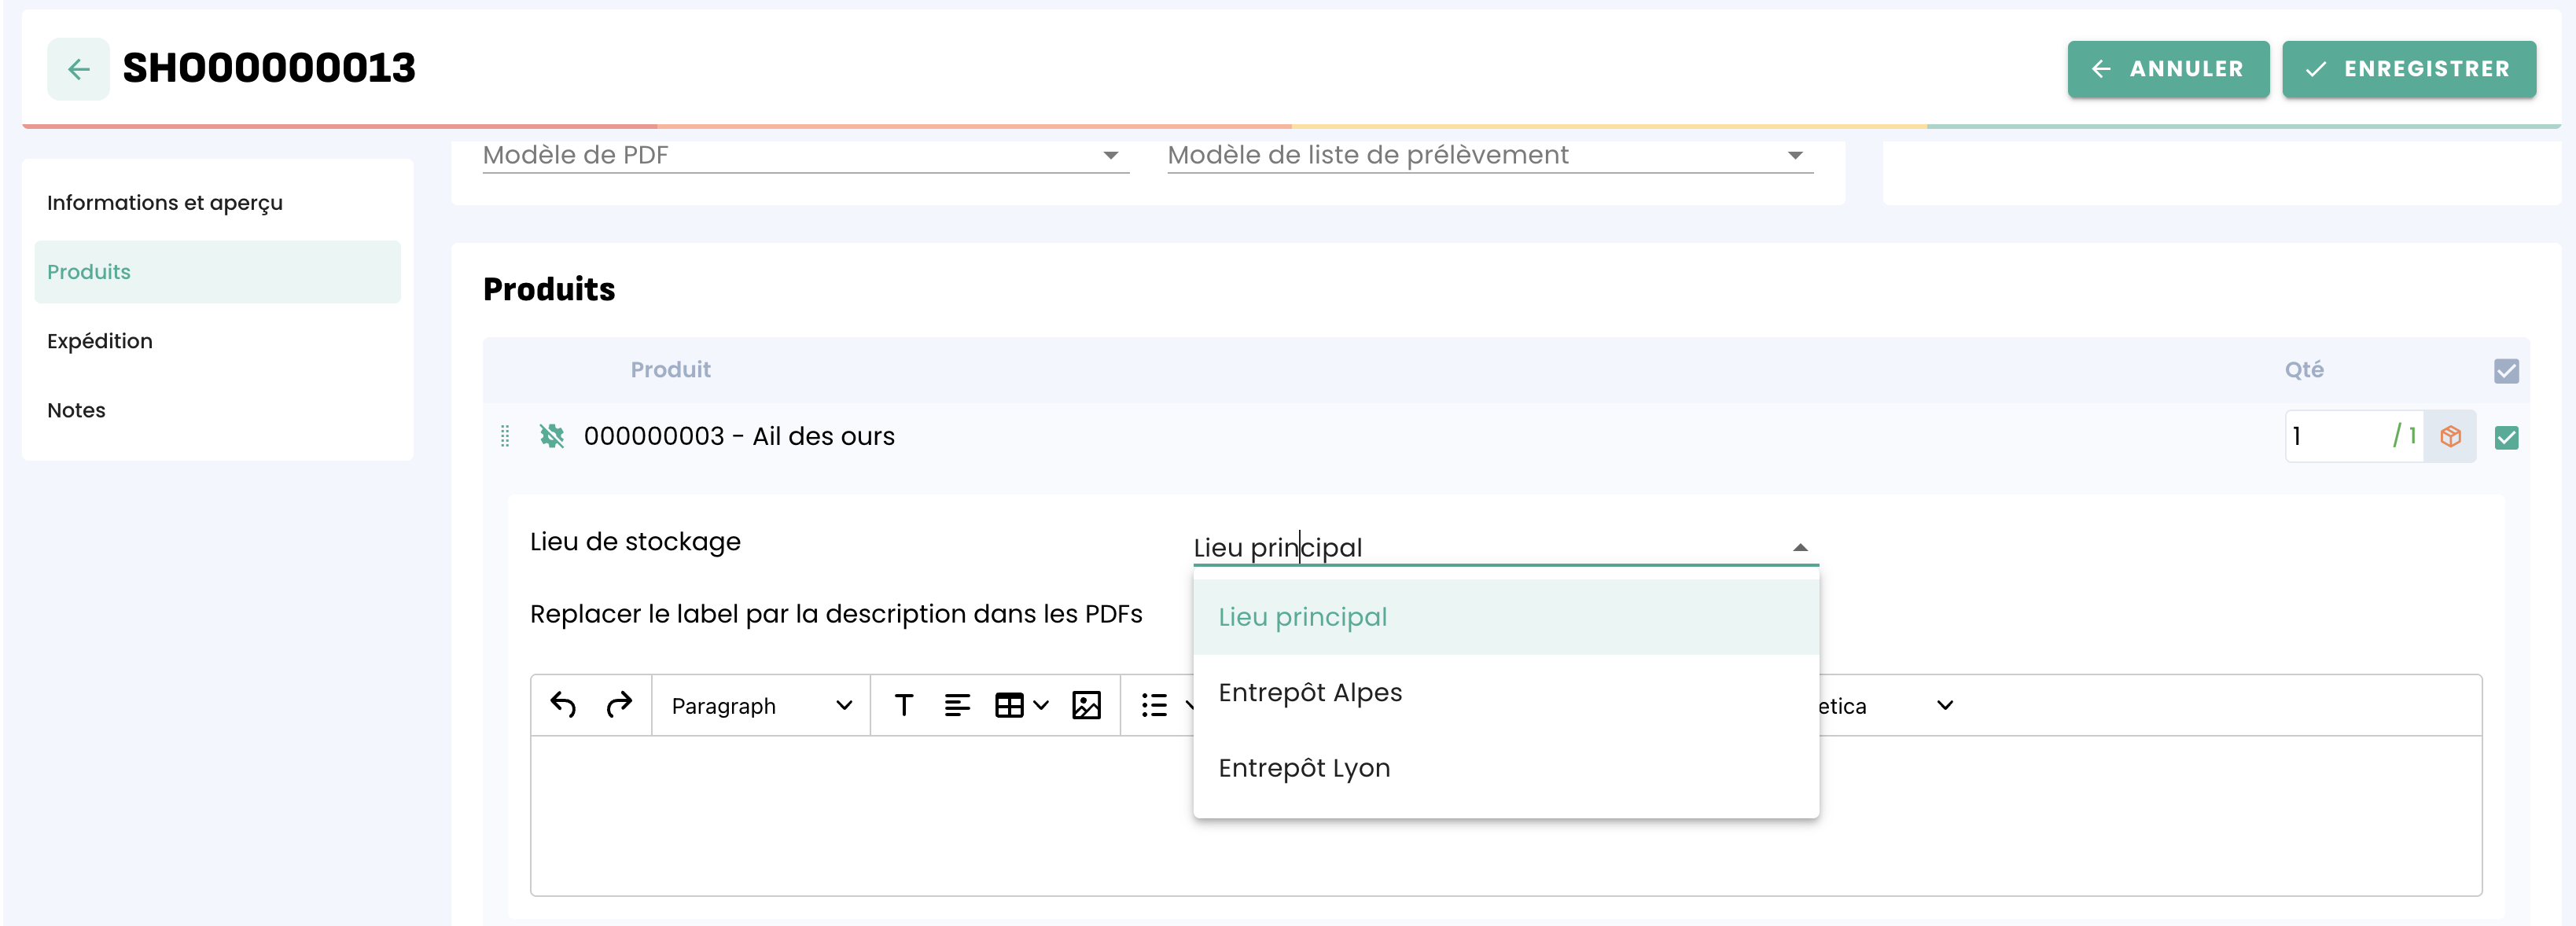Click the insert table icon
The image size is (2576, 926).
(1010, 705)
